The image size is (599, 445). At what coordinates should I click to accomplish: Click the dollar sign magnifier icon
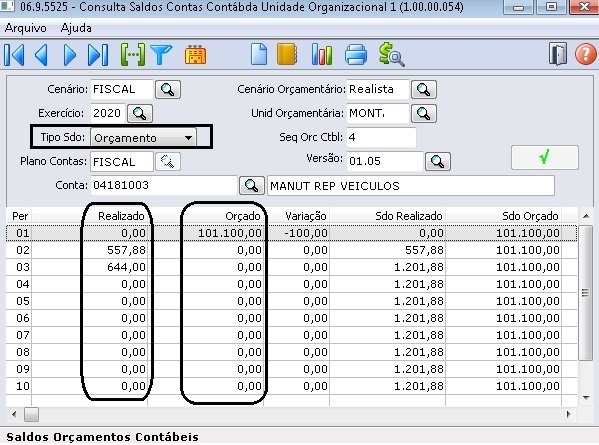pyautogui.click(x=392, y=55)
